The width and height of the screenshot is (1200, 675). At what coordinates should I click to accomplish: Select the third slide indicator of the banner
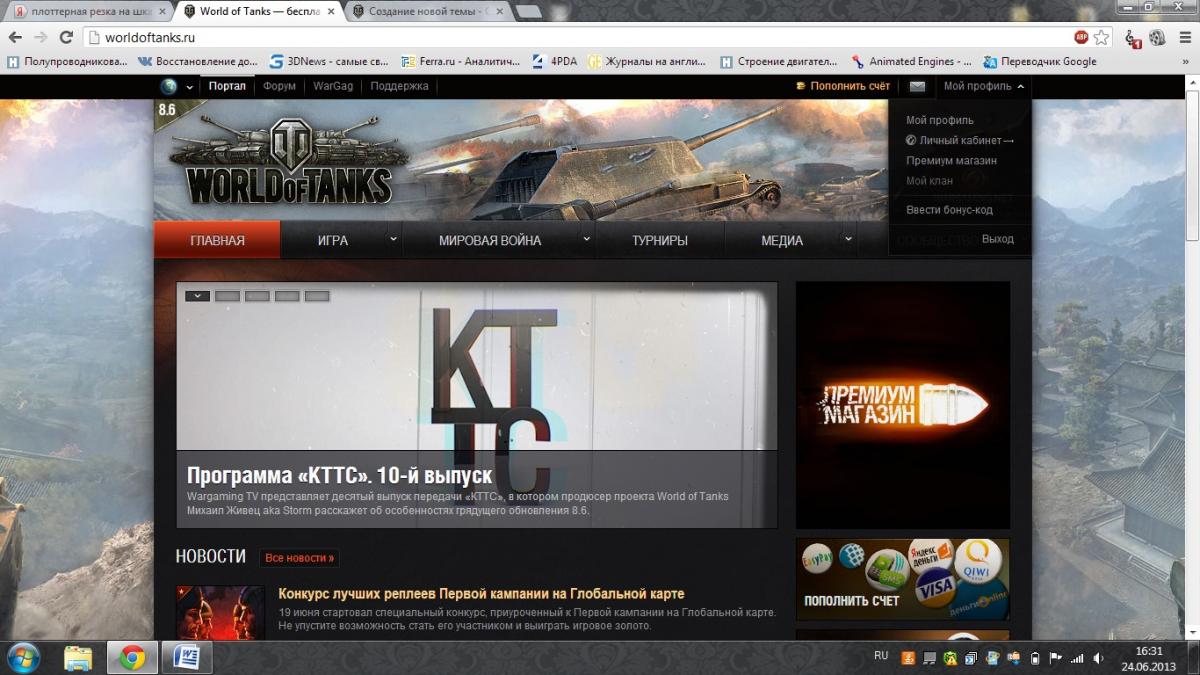[257, 296]
